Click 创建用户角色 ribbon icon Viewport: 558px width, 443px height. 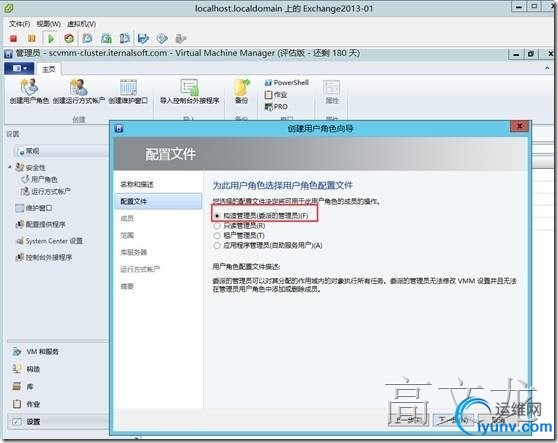29,91
